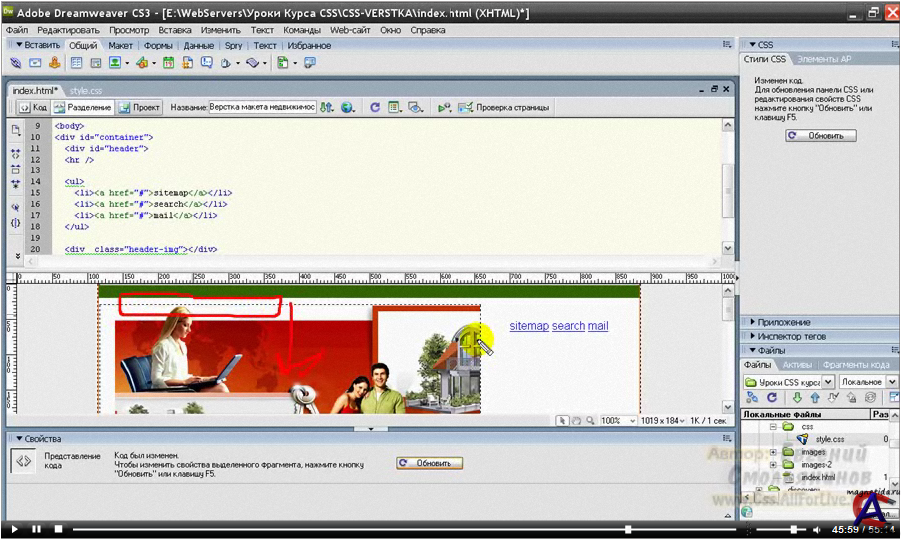Switch to Проект (Design) view

click(140, 107)
